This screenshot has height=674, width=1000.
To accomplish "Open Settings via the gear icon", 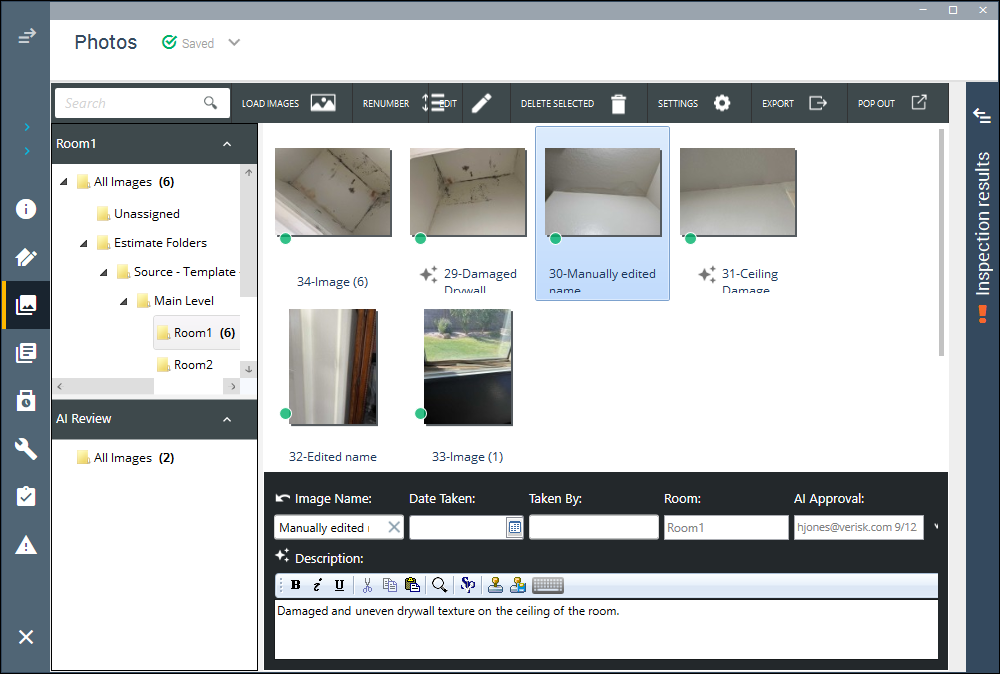I will pos(722,103).
